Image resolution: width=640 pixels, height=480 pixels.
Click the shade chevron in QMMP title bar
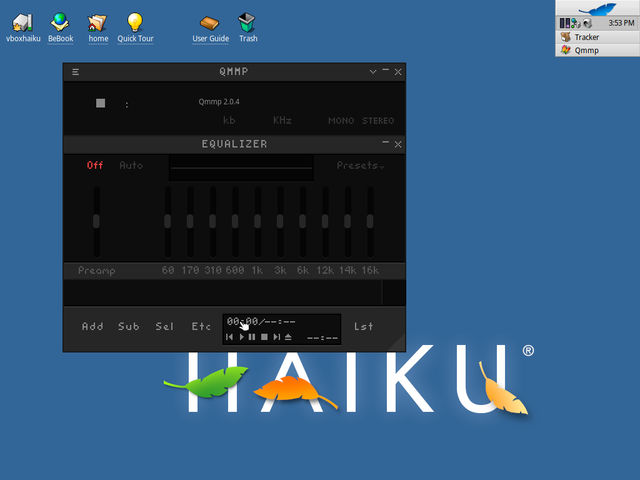coord(373,72)
